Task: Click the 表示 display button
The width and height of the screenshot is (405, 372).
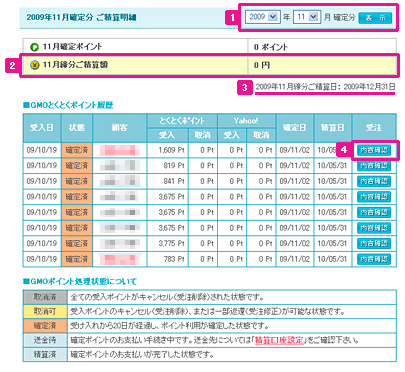Action: [x=375, y=18]
